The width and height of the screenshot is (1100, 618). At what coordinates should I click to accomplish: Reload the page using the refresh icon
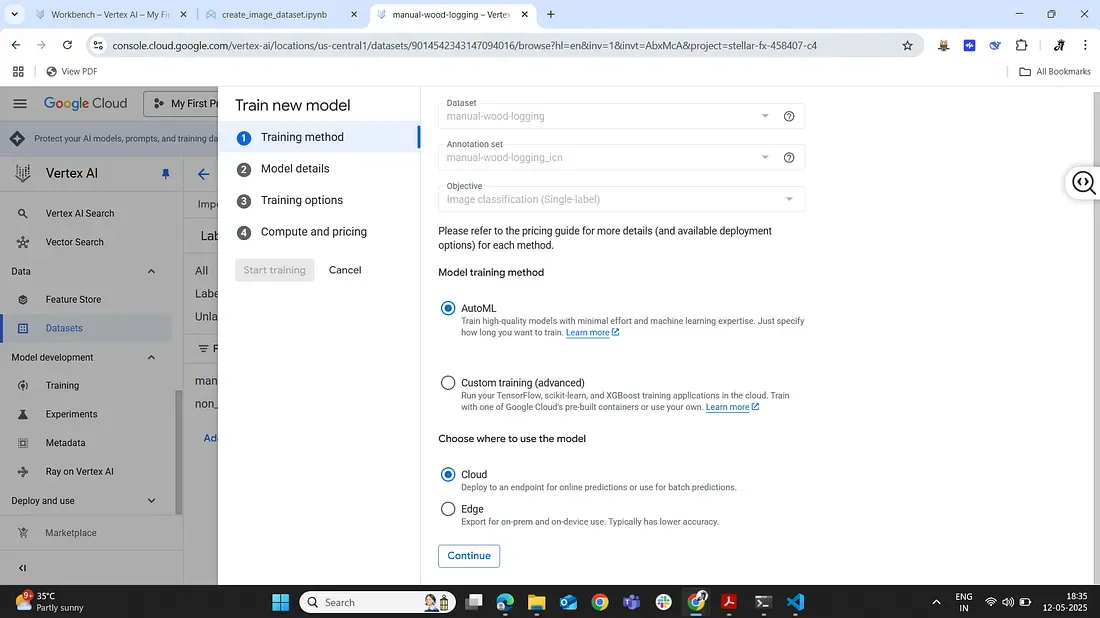tap(67, 45)
